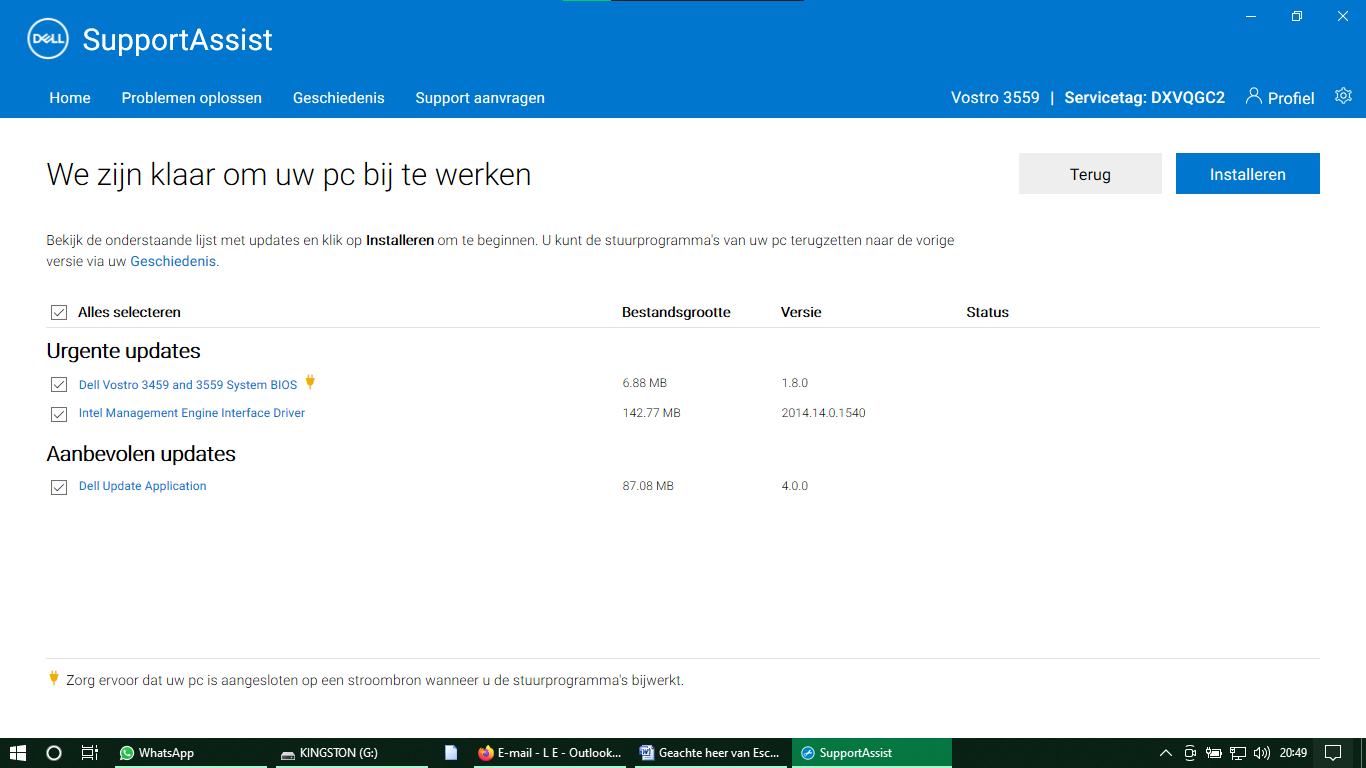Viewport: 1366px width, 768px height.
Task: Switch to Firefox Outlook E-mail window
Action: 550,753
